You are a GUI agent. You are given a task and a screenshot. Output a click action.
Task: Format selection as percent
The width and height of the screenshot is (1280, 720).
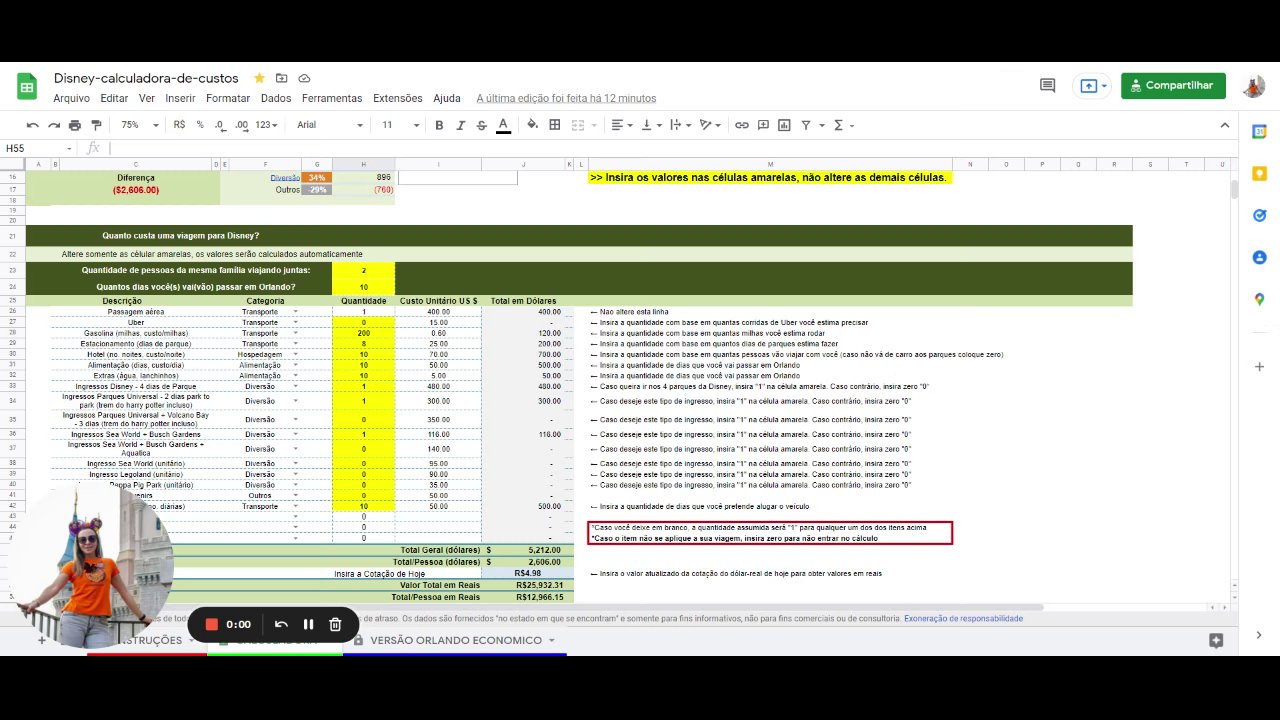[x=200, y=125]
